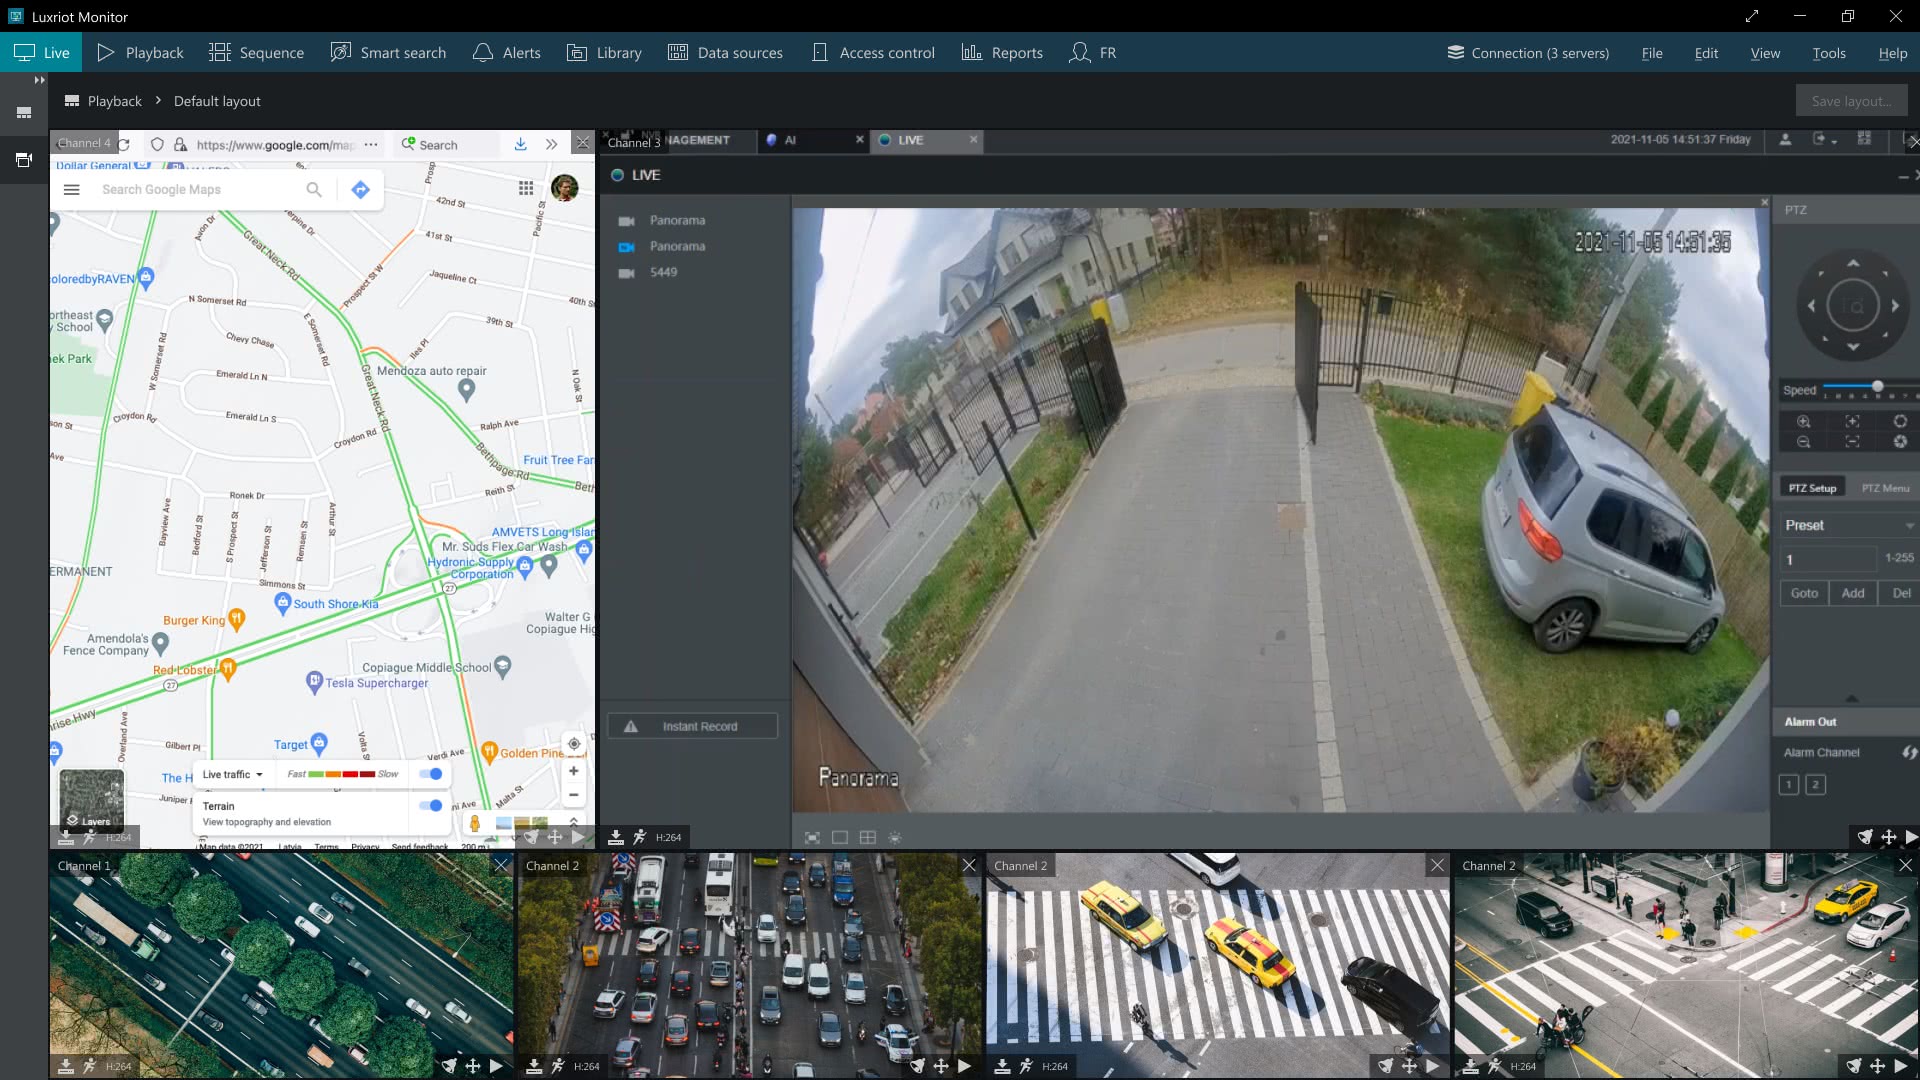The height and width of the screenshot is (1080, 1920).
Task: Click PTZ up arrow
Action: (1853, 264)
